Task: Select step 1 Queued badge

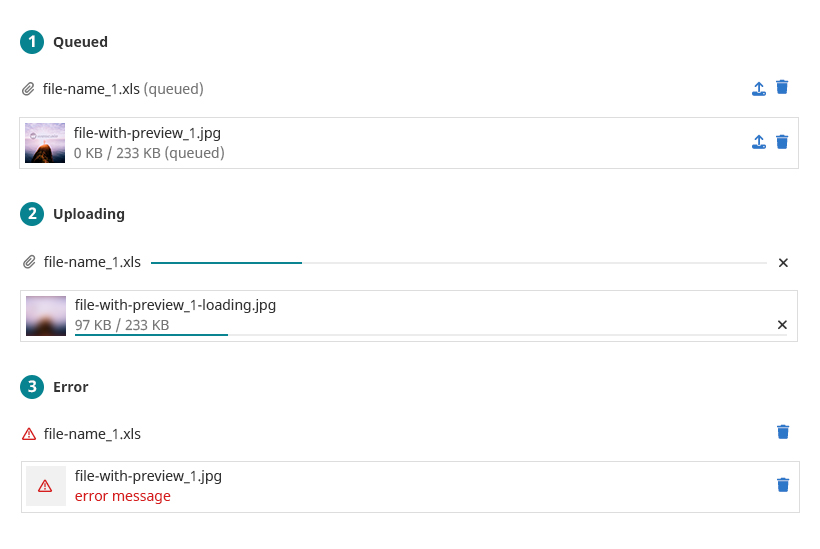Action: 32,42
